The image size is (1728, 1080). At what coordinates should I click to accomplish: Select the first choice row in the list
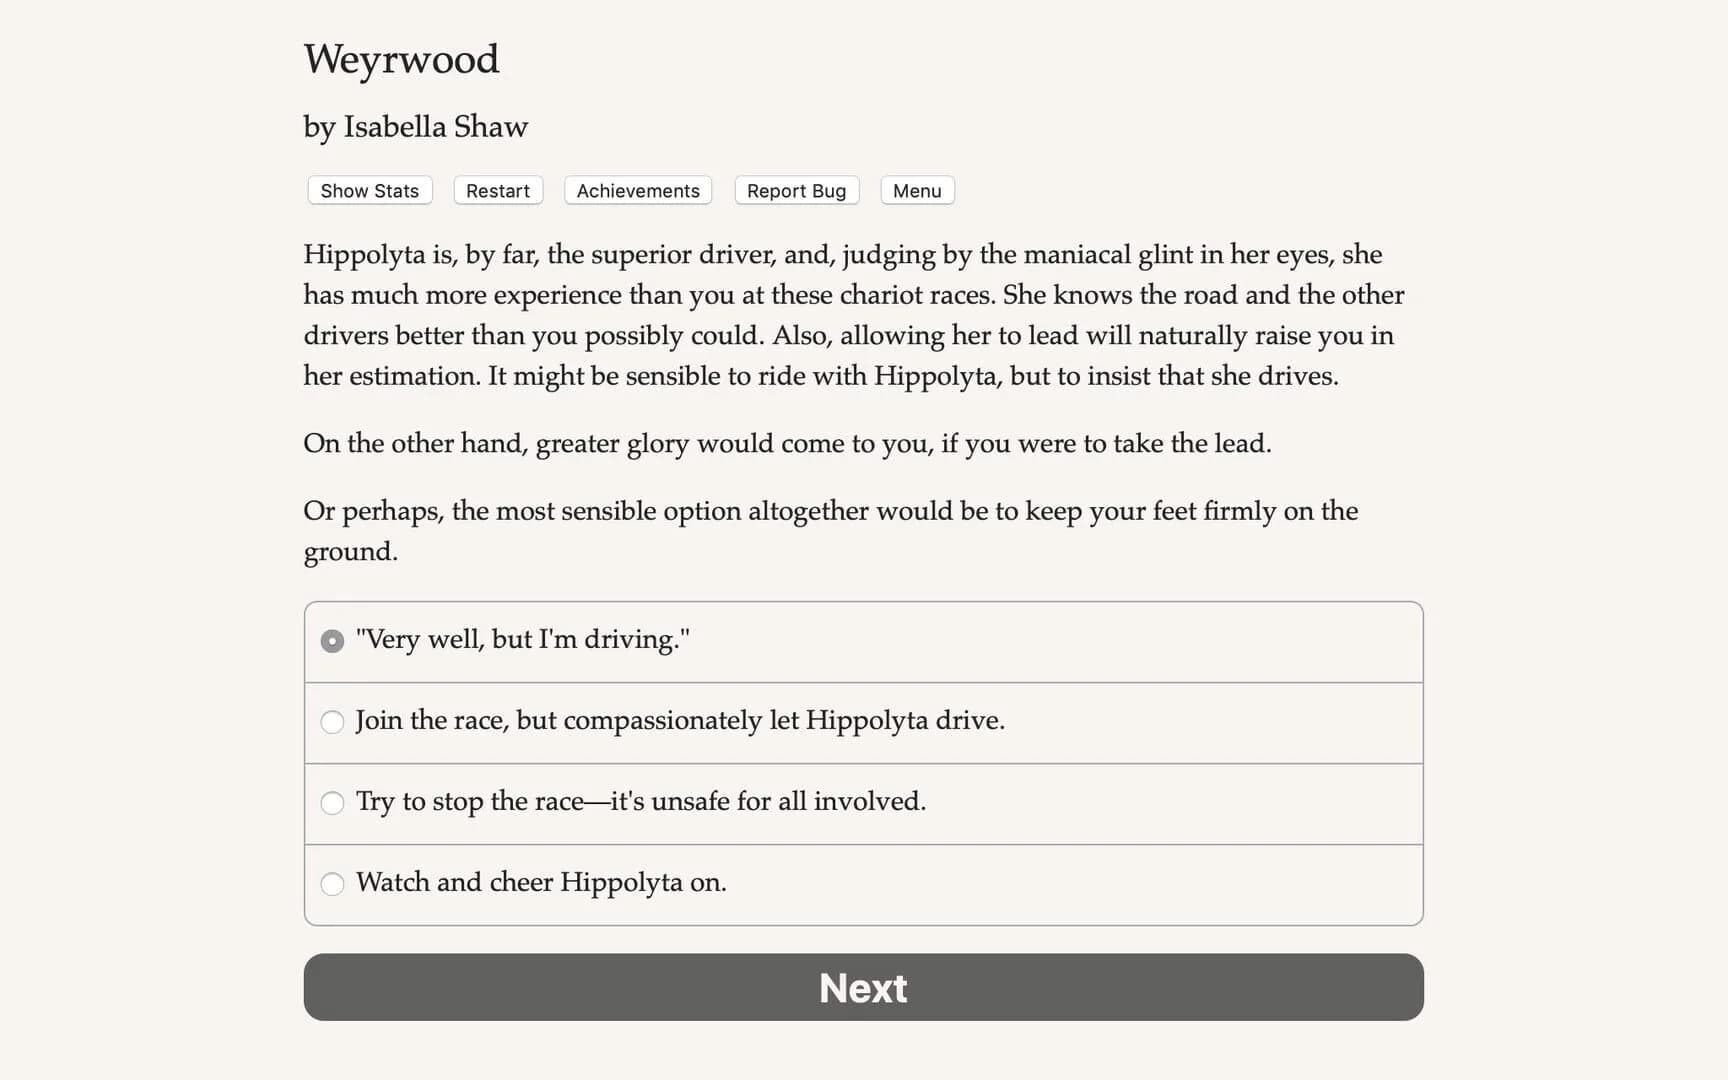tap(862, 640)
